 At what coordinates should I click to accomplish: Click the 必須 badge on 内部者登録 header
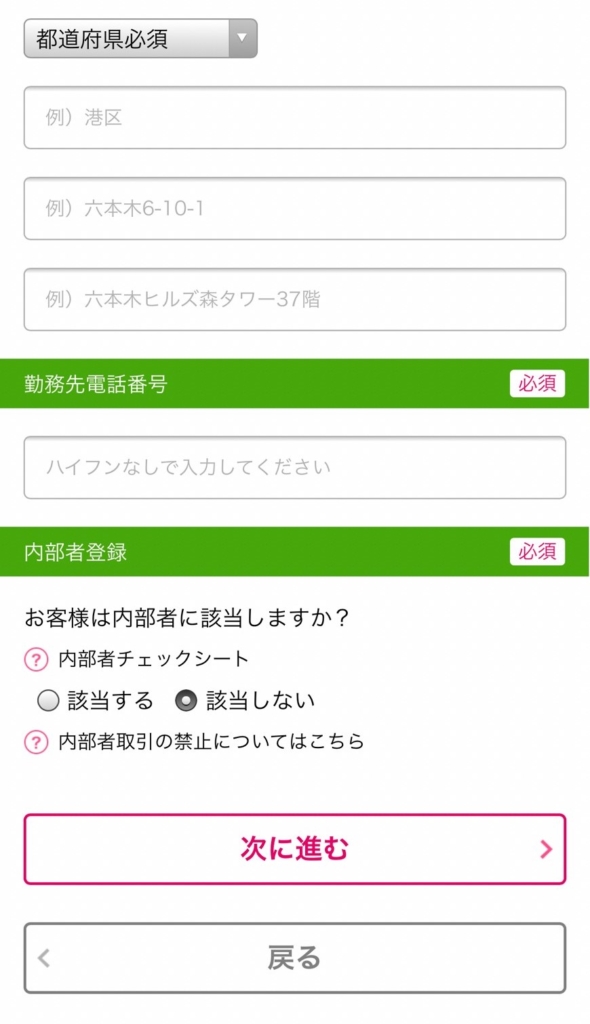(x=537, y=552)
